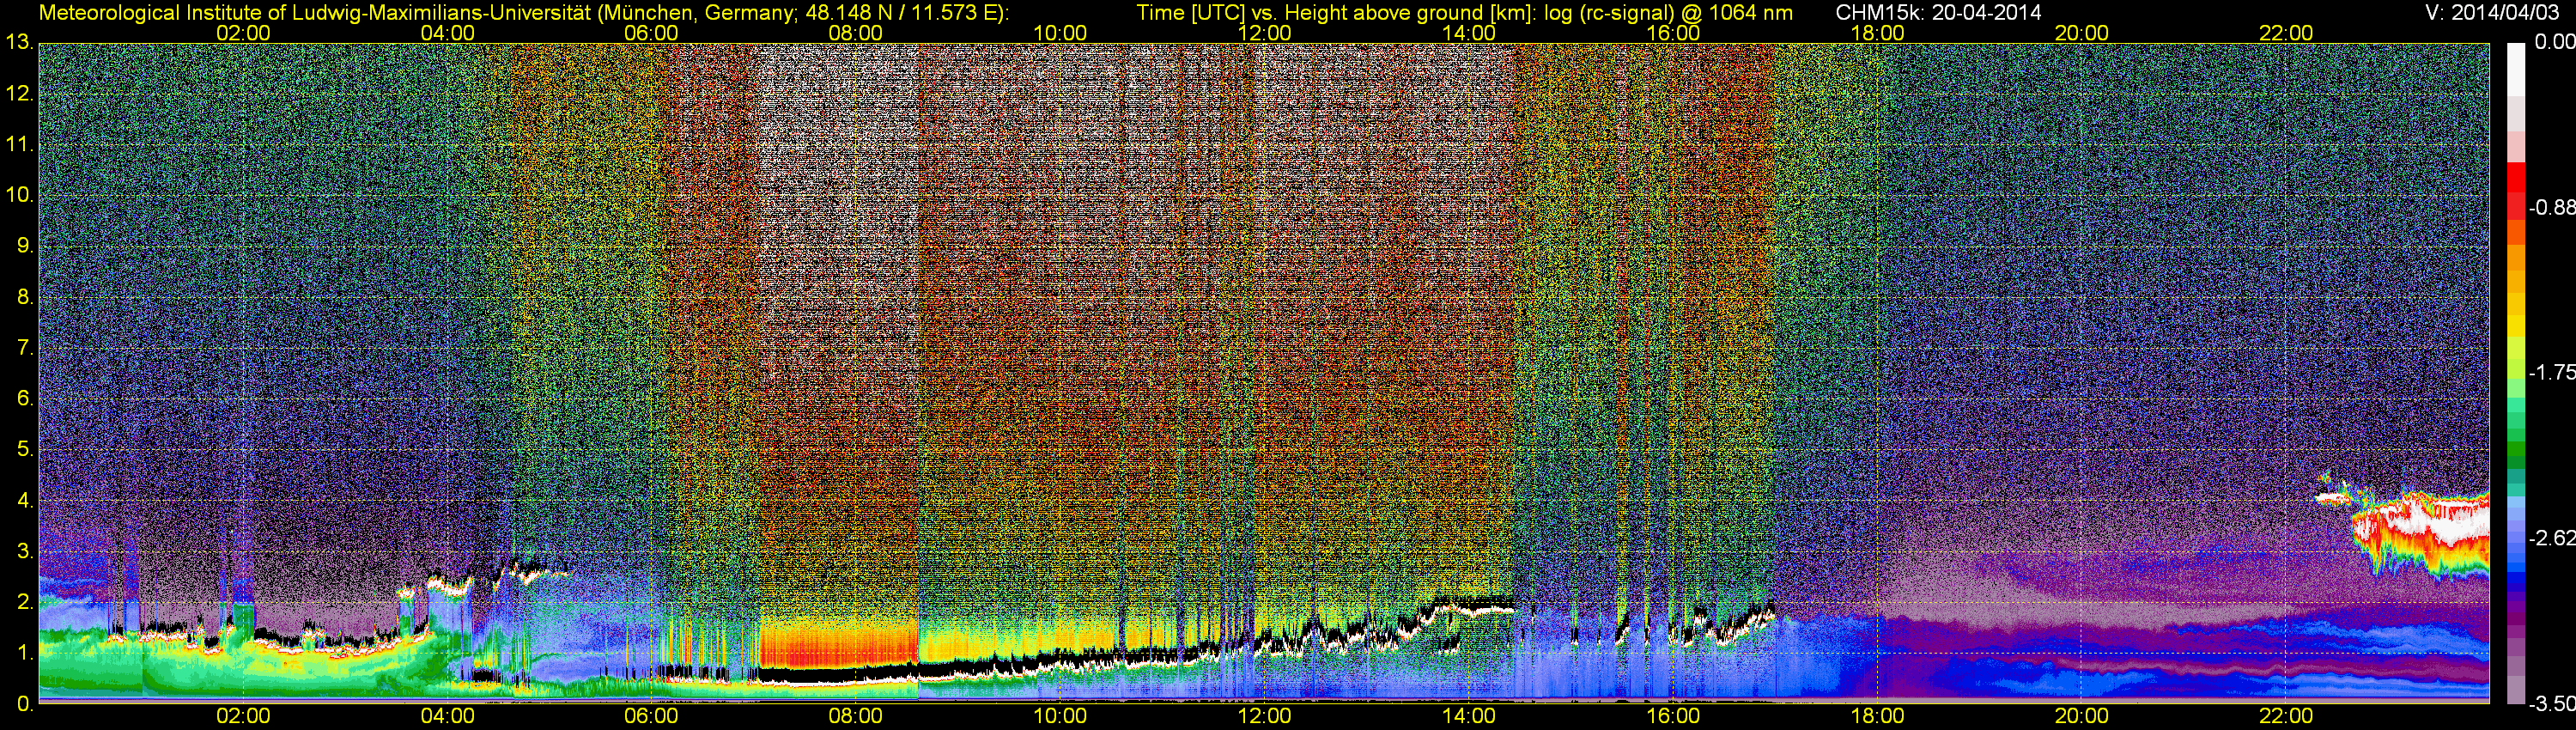Click the 04:00 label on the bottom time axis
2576x730 pixels.
tap(447, 716)
